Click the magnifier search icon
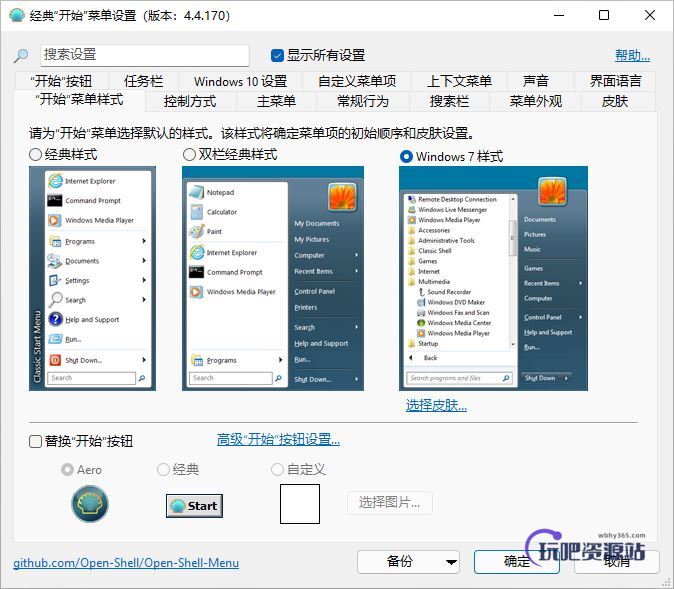The image size is (674, 589). coord(21,55)
